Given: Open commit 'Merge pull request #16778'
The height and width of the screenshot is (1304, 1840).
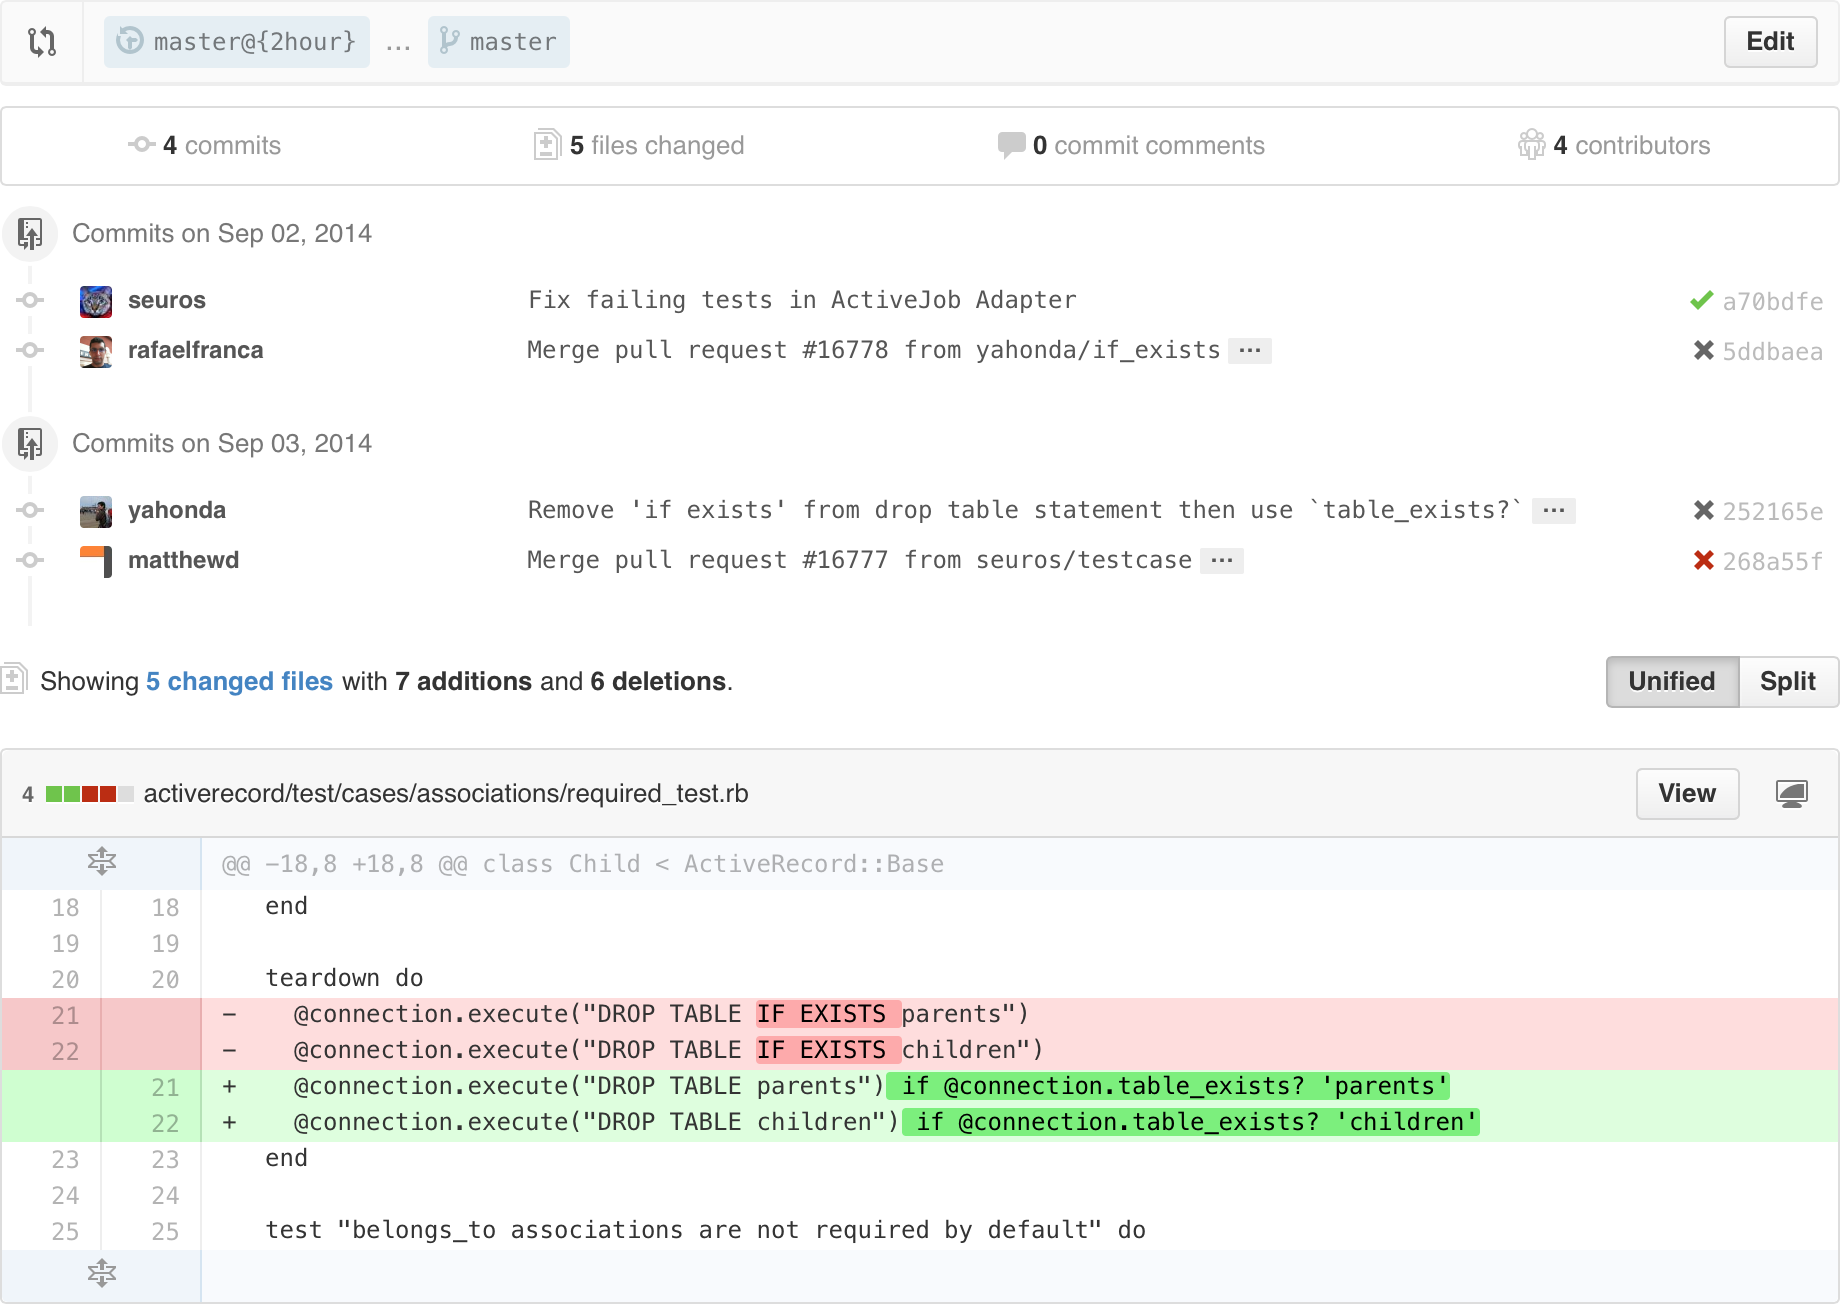Looking at the screenshot, I should click(874, 350).
